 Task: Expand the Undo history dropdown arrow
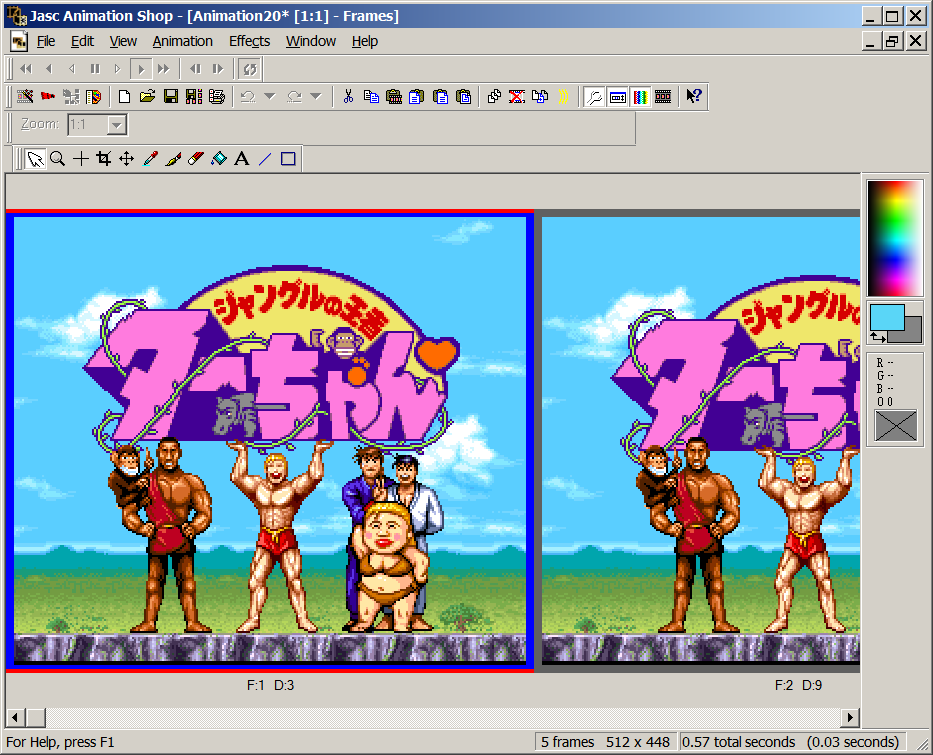point(270,96)
